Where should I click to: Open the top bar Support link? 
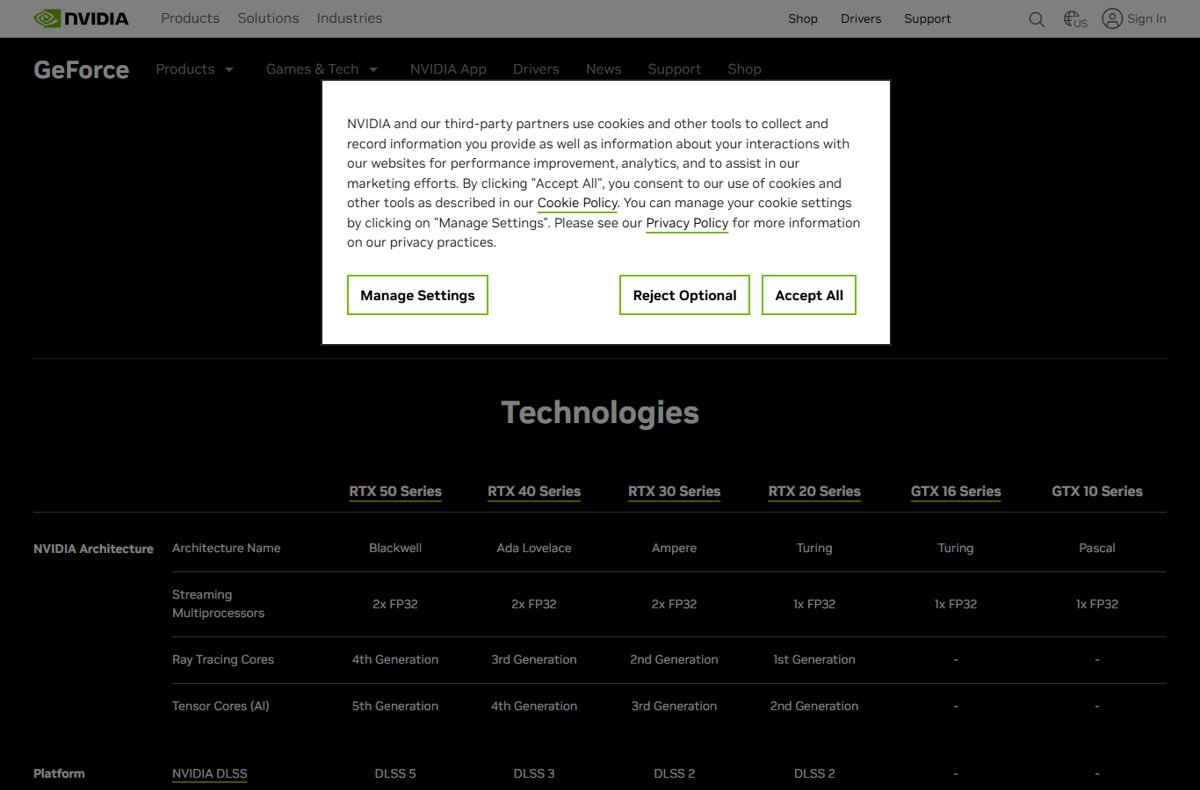[x=928, y=19]
